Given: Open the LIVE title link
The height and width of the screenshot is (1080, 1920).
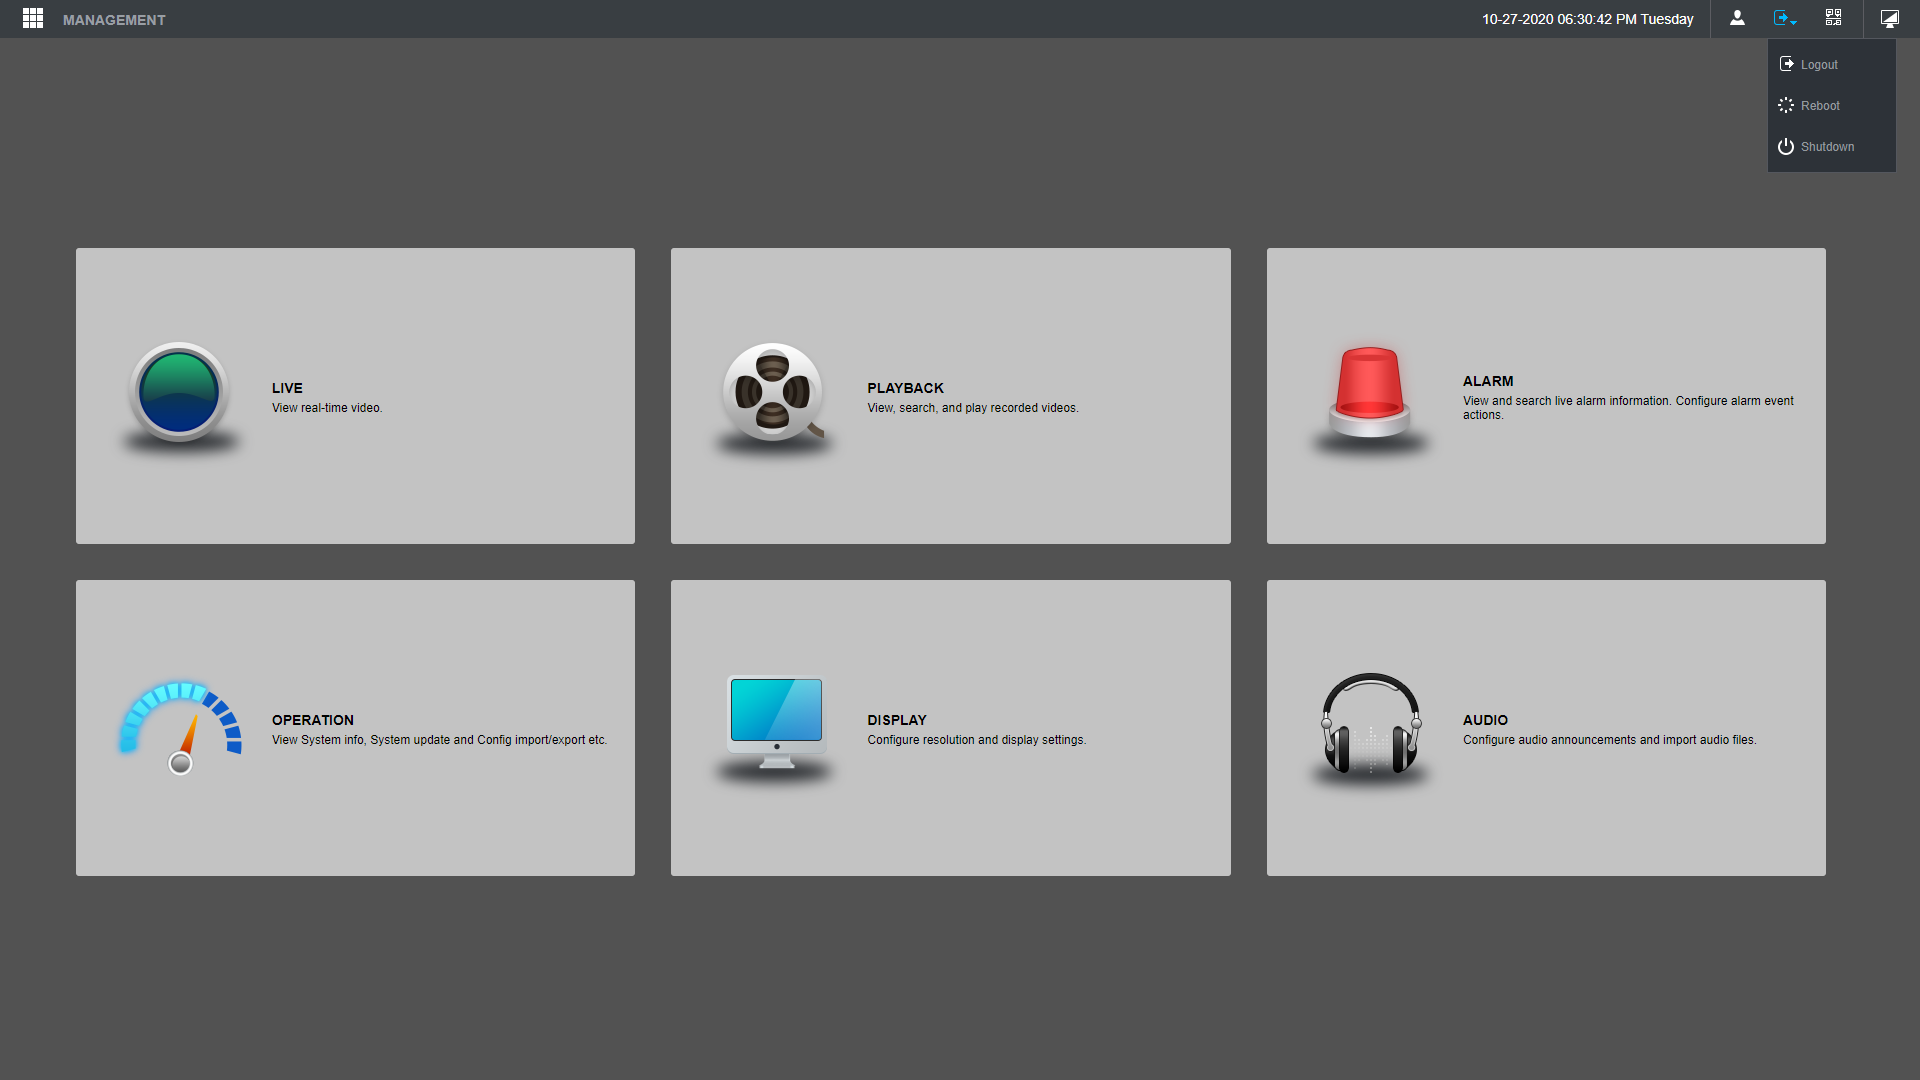Looking at the screenshot, I should (x=287, y=388).
